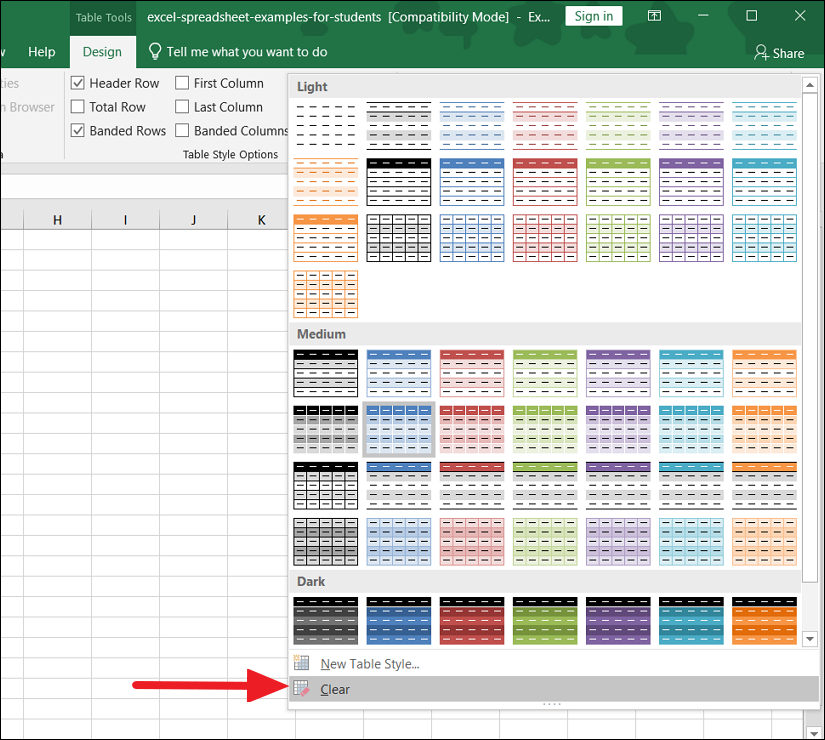Select column H header
The height and width of the screenshot is (740, 825).
[57, 219]
